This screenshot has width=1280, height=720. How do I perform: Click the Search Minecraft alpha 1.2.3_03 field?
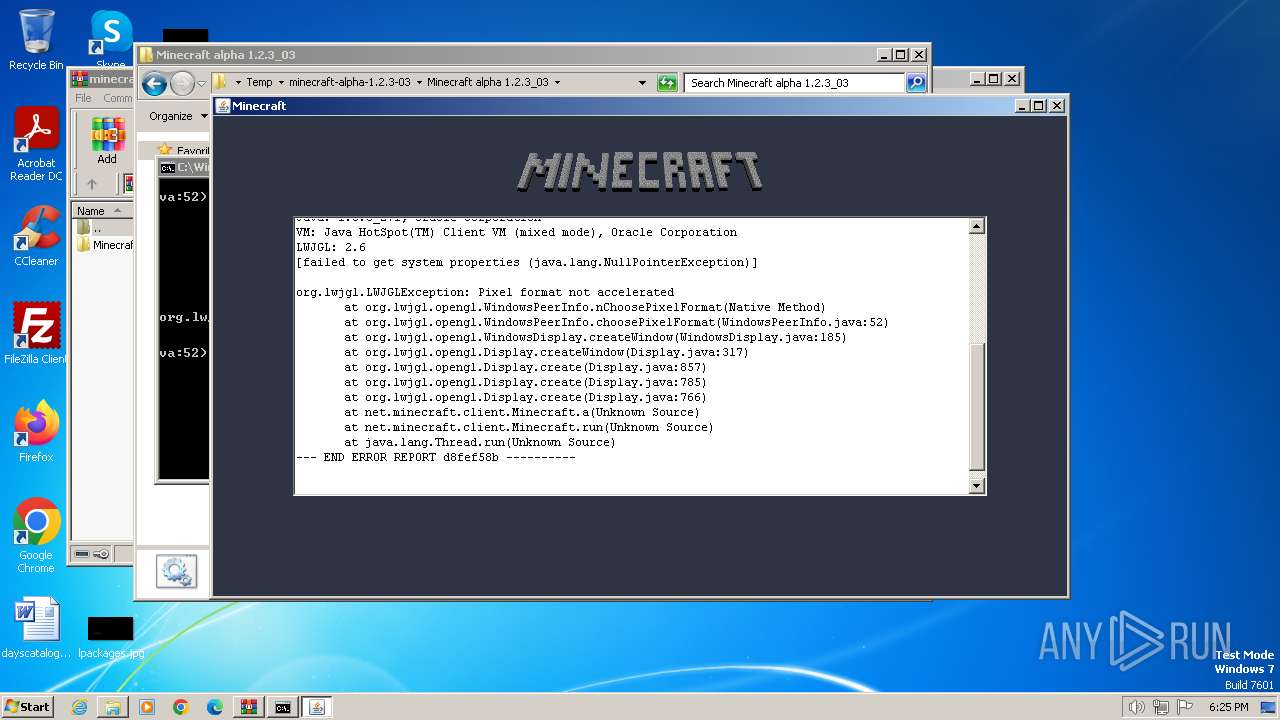coord(795,83)
